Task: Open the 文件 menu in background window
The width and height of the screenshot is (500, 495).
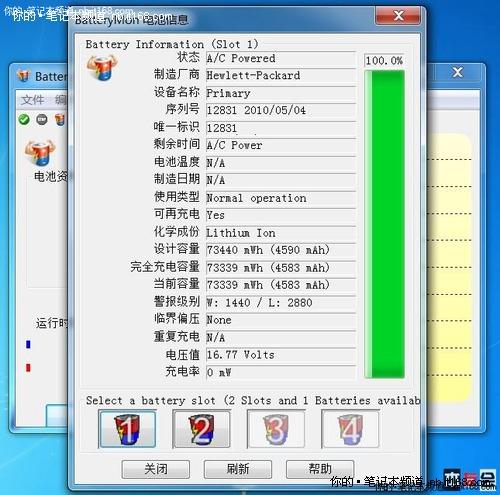Action: [32, 100]
